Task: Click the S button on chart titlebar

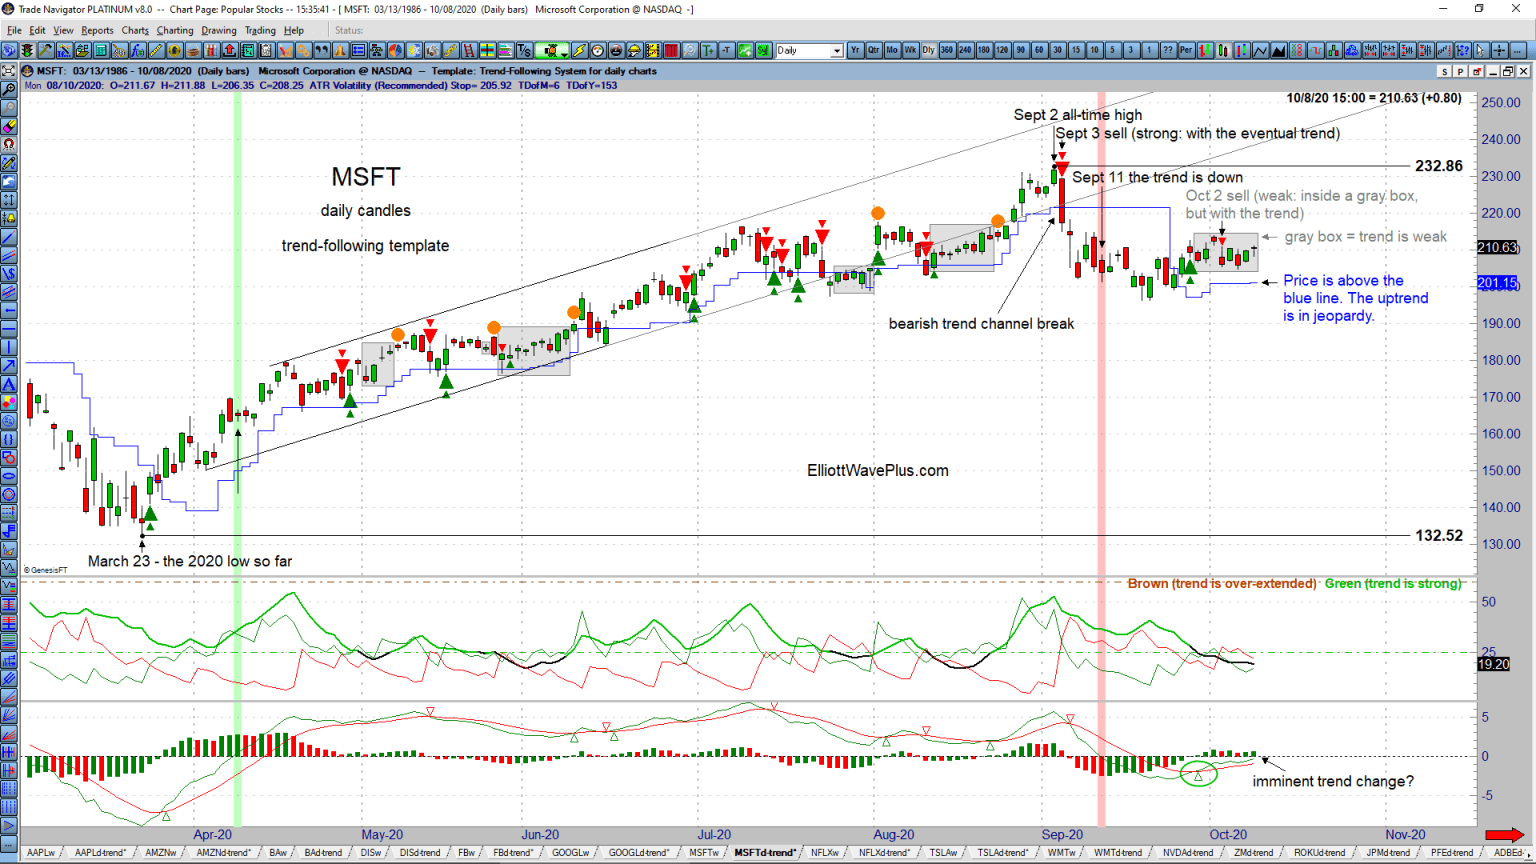Action: (x=1445, y=71)
